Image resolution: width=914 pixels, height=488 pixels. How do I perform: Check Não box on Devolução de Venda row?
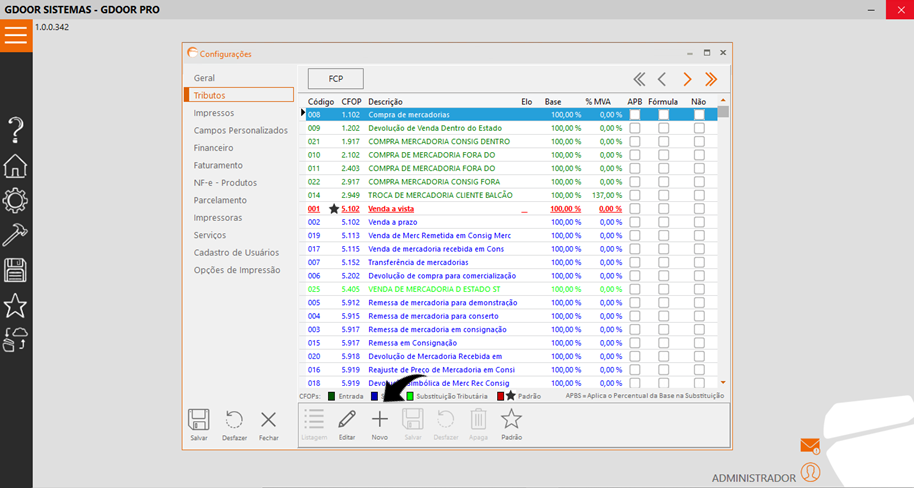699,128
